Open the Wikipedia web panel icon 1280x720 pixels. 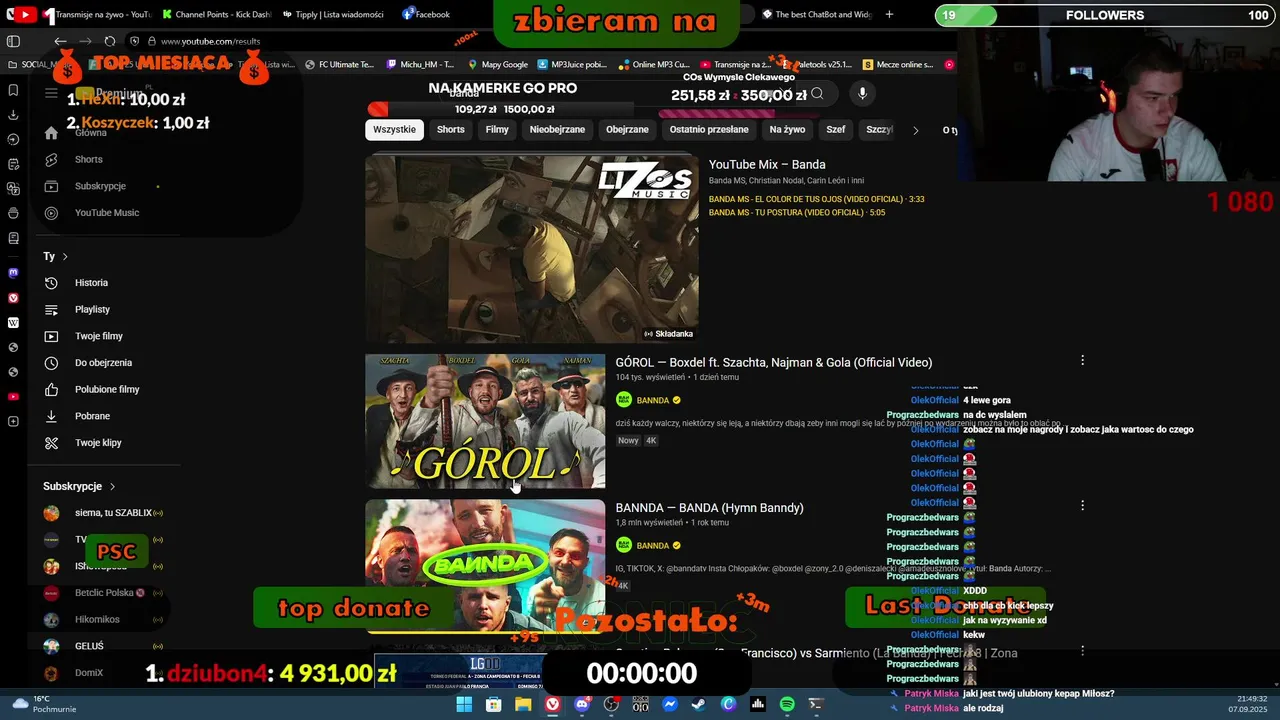pyautogui.click(x=13, y=323)
